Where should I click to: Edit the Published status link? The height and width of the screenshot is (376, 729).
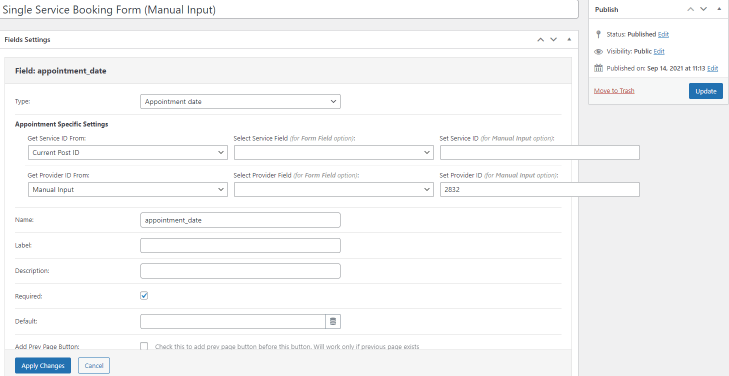click(x=663, y=34)
